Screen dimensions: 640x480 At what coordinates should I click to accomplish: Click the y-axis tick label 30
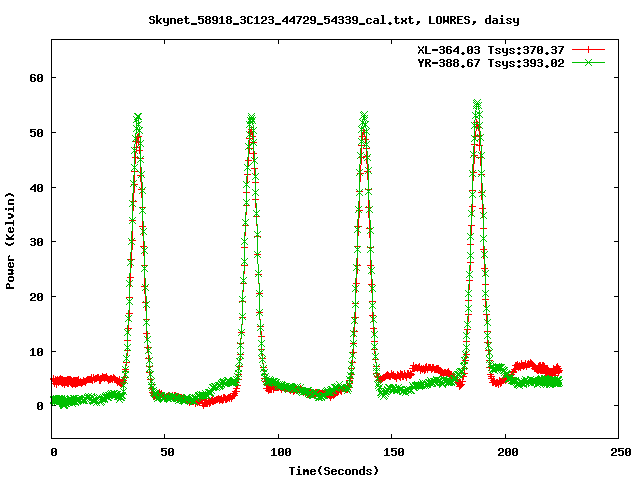(36, 242)
